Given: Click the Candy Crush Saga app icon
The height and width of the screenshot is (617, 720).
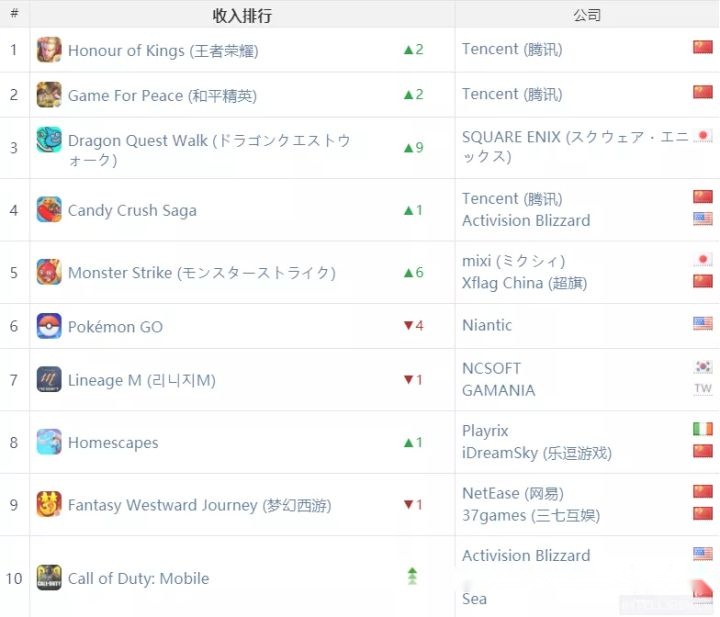Looking at the screenshot, I should pyautogui.click(x=49, y=209).
